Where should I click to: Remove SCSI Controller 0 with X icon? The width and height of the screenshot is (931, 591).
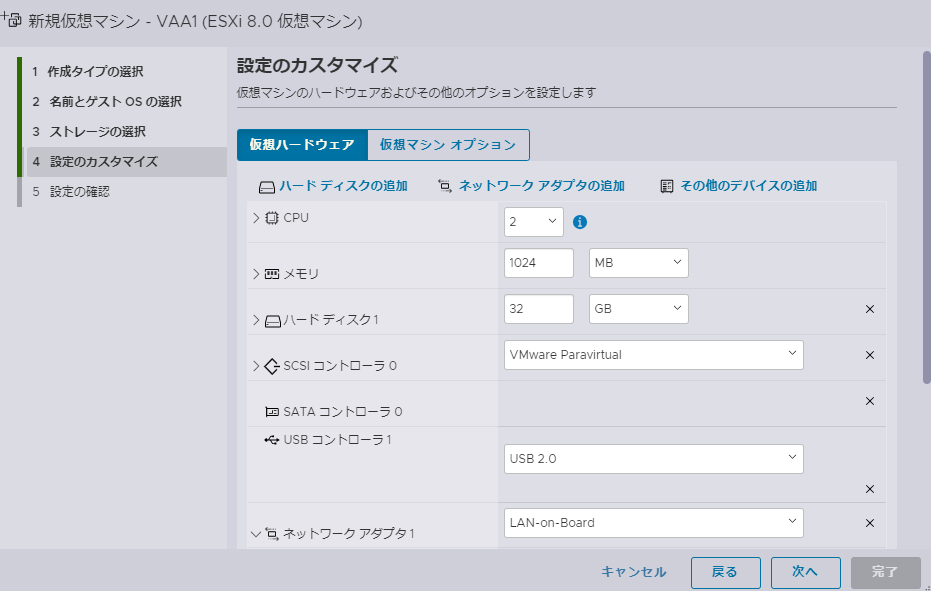(869, 355)
